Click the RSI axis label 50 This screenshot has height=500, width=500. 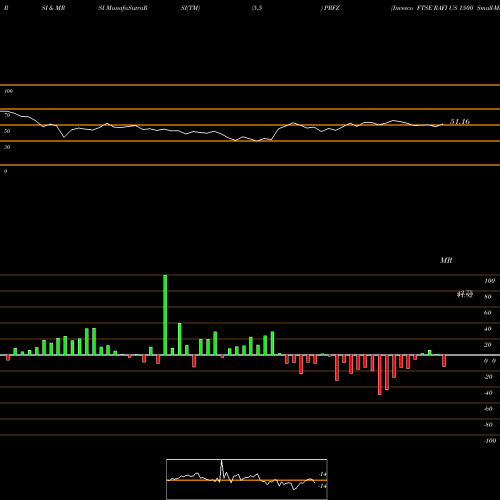7,131
